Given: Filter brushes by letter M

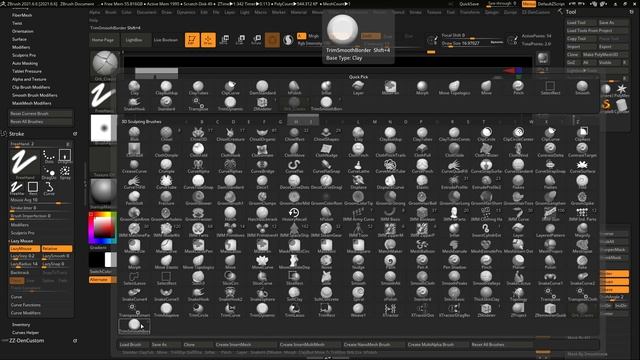Looking at the screenshot, I should (374, 122).
